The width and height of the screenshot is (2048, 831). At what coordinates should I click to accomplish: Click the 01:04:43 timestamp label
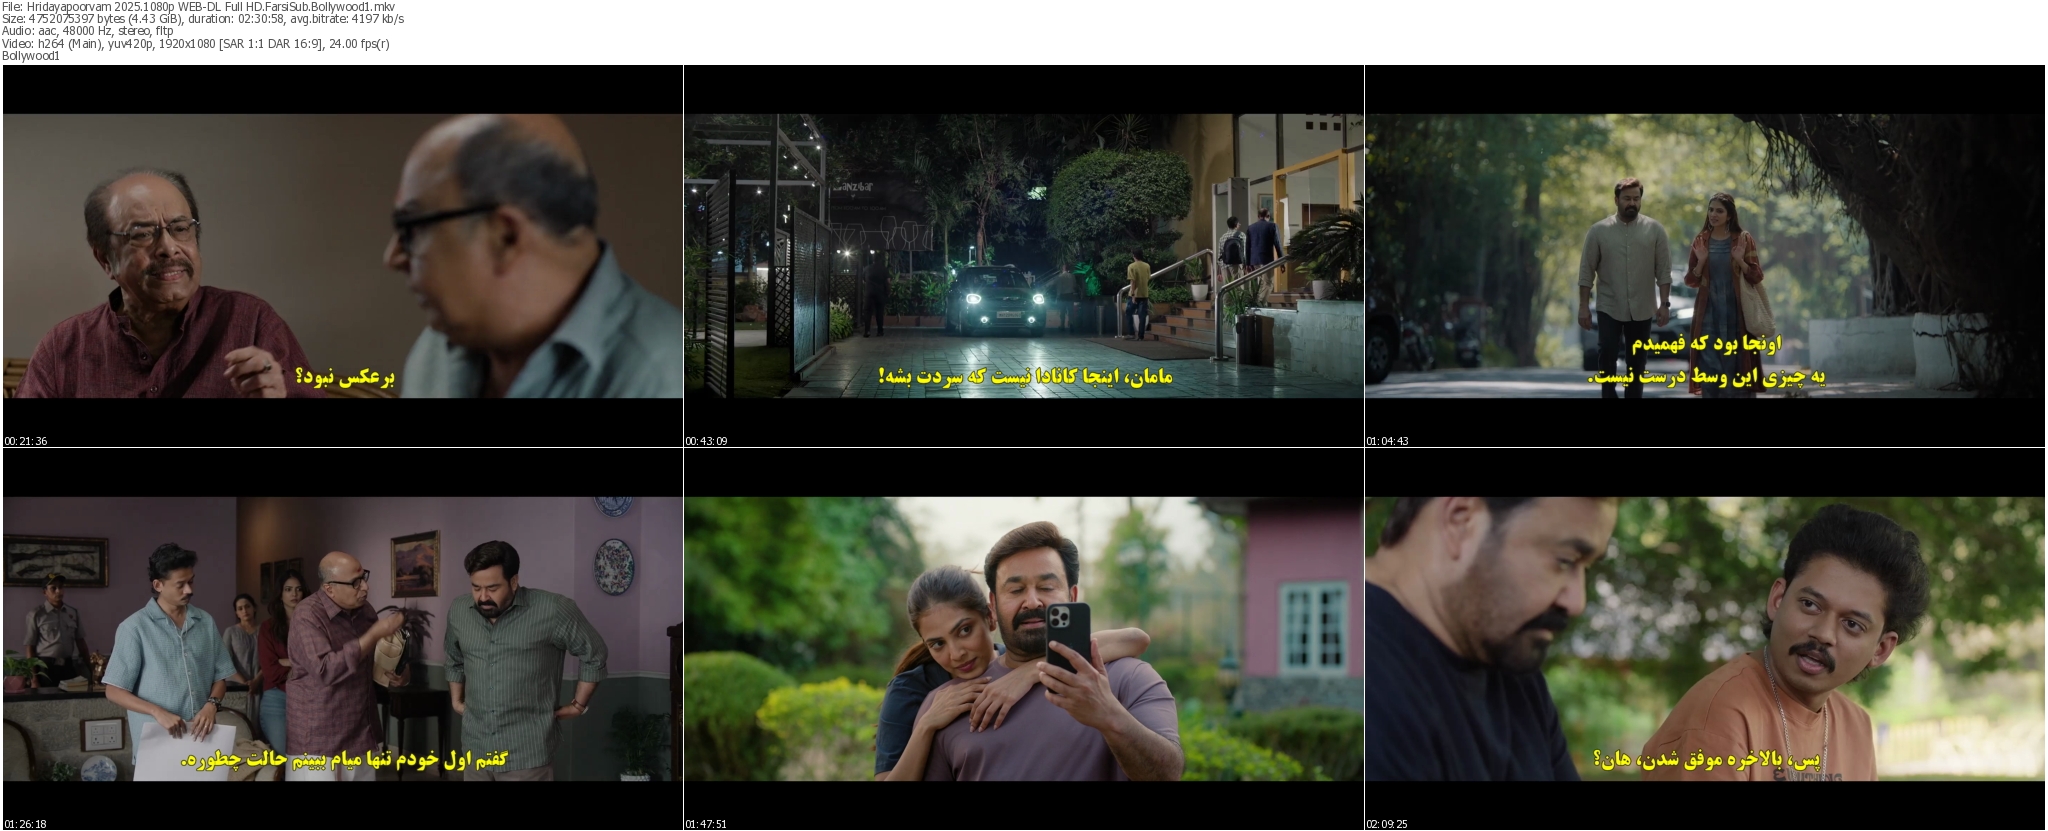point(1387,441)
